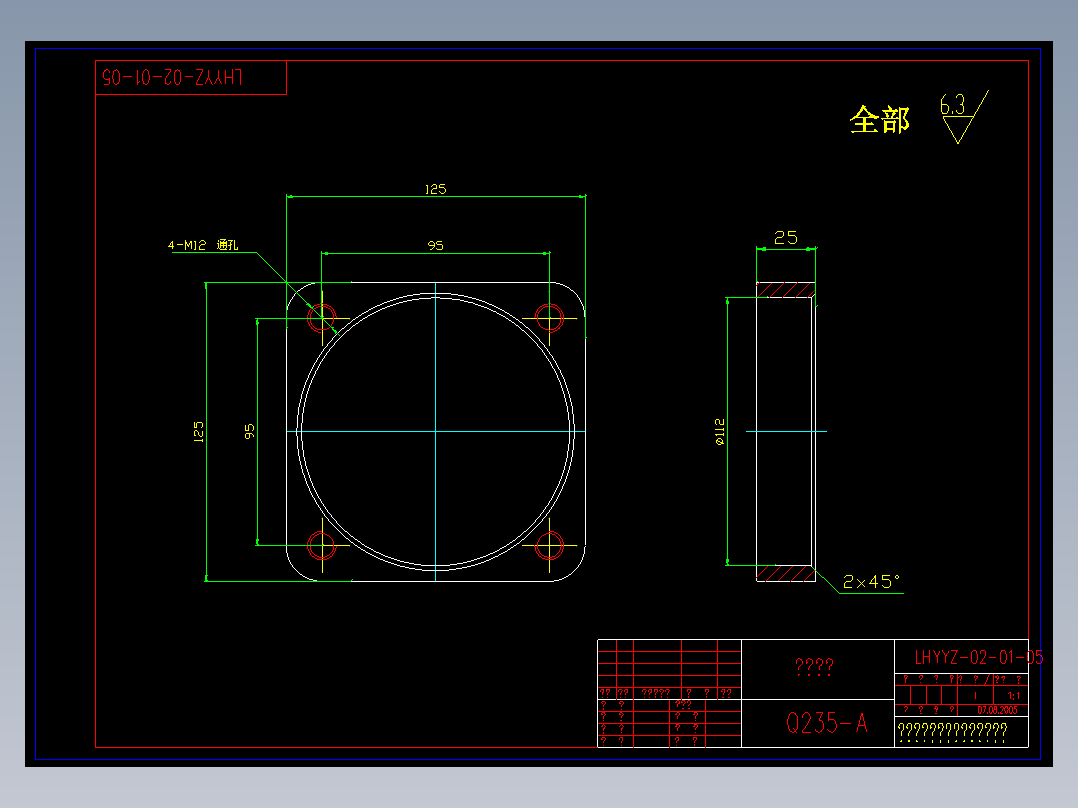Select the lower red hatch in section view
The width and height of the screenshot is (1078, 808).
pos(786,574)
